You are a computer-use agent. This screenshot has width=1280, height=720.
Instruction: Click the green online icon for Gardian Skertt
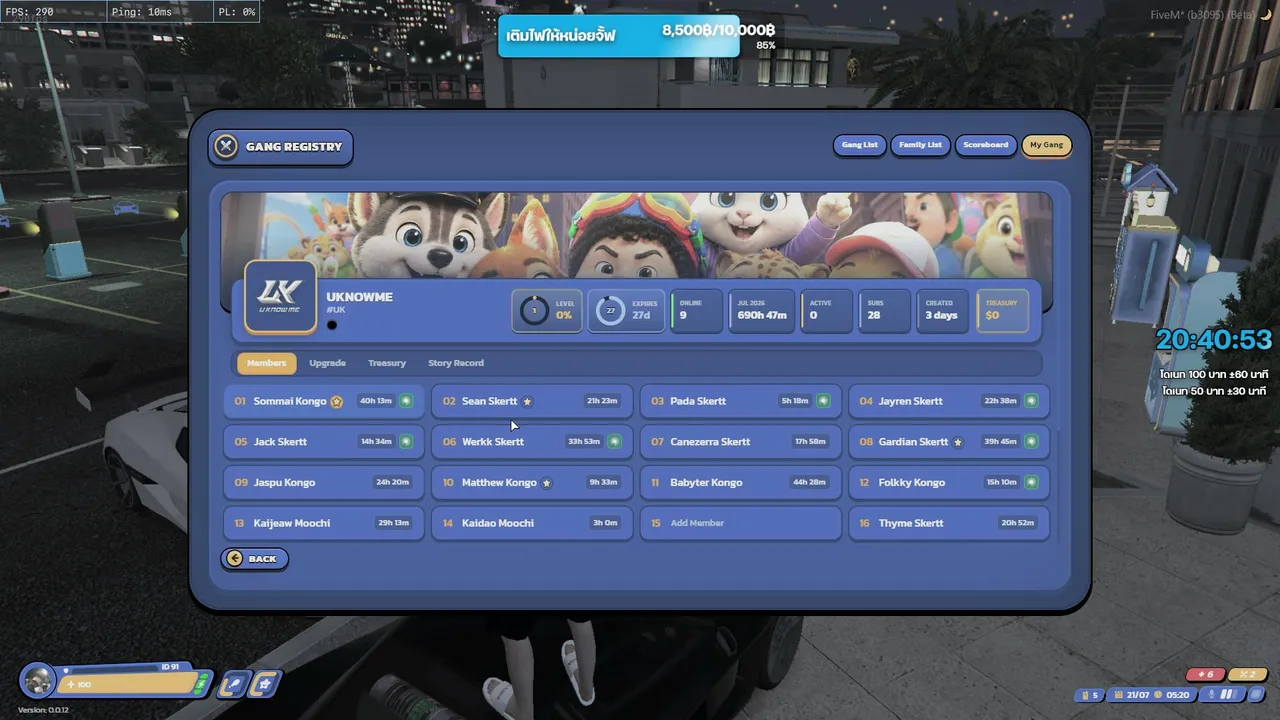point(1031,441)
